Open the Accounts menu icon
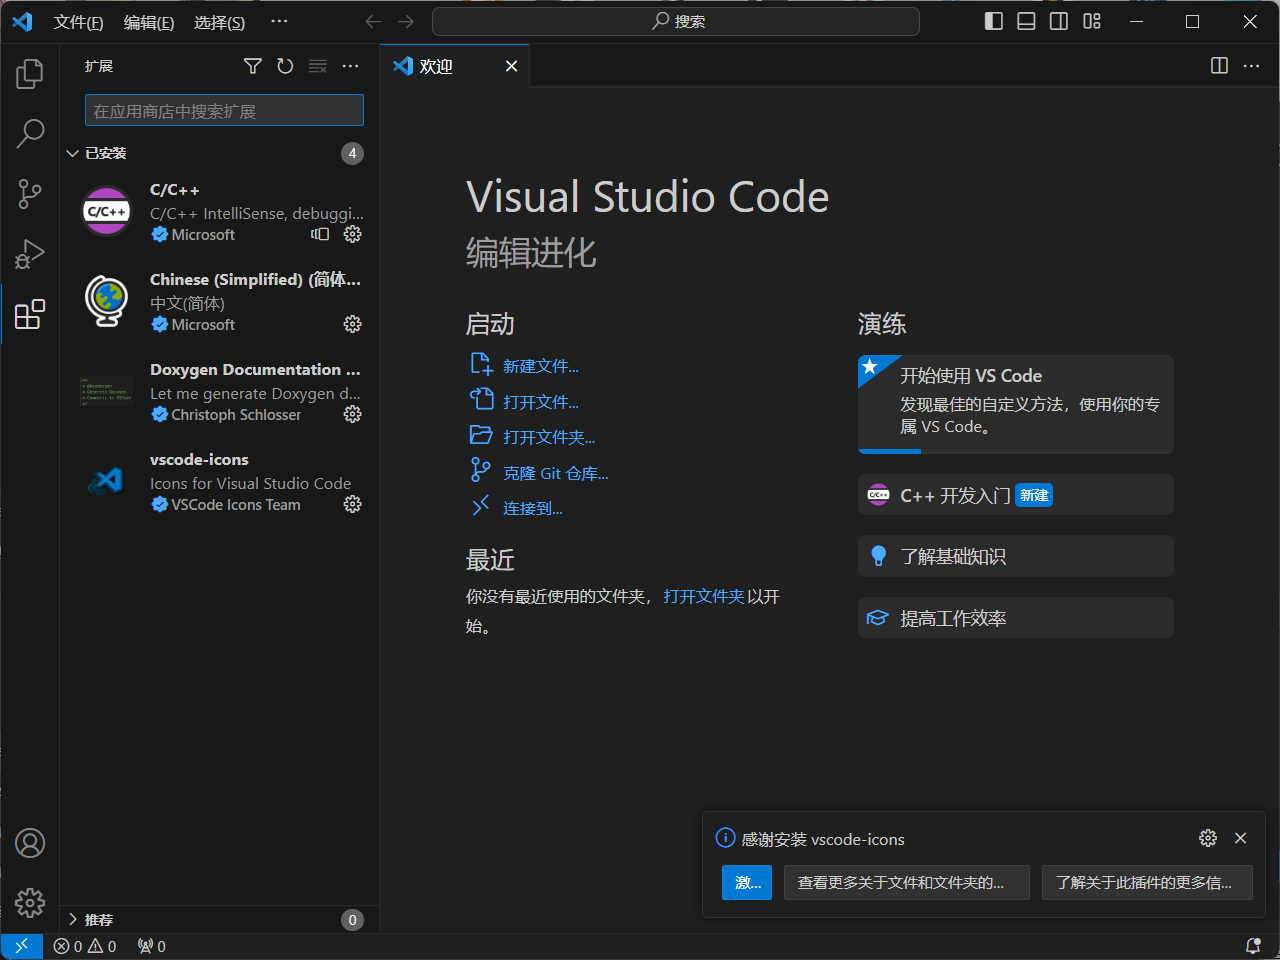The image size is (1280, 960). point(30,843)
